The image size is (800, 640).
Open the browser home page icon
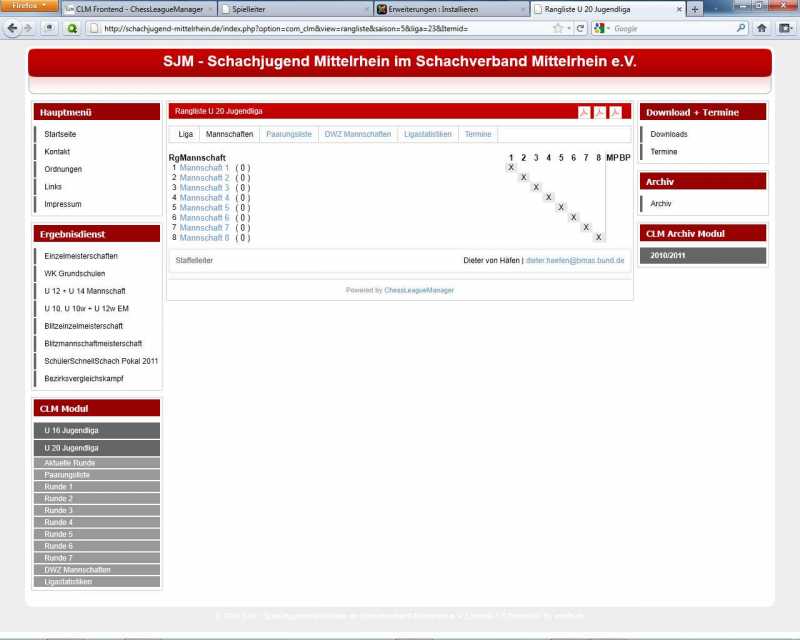pos(761,28)
